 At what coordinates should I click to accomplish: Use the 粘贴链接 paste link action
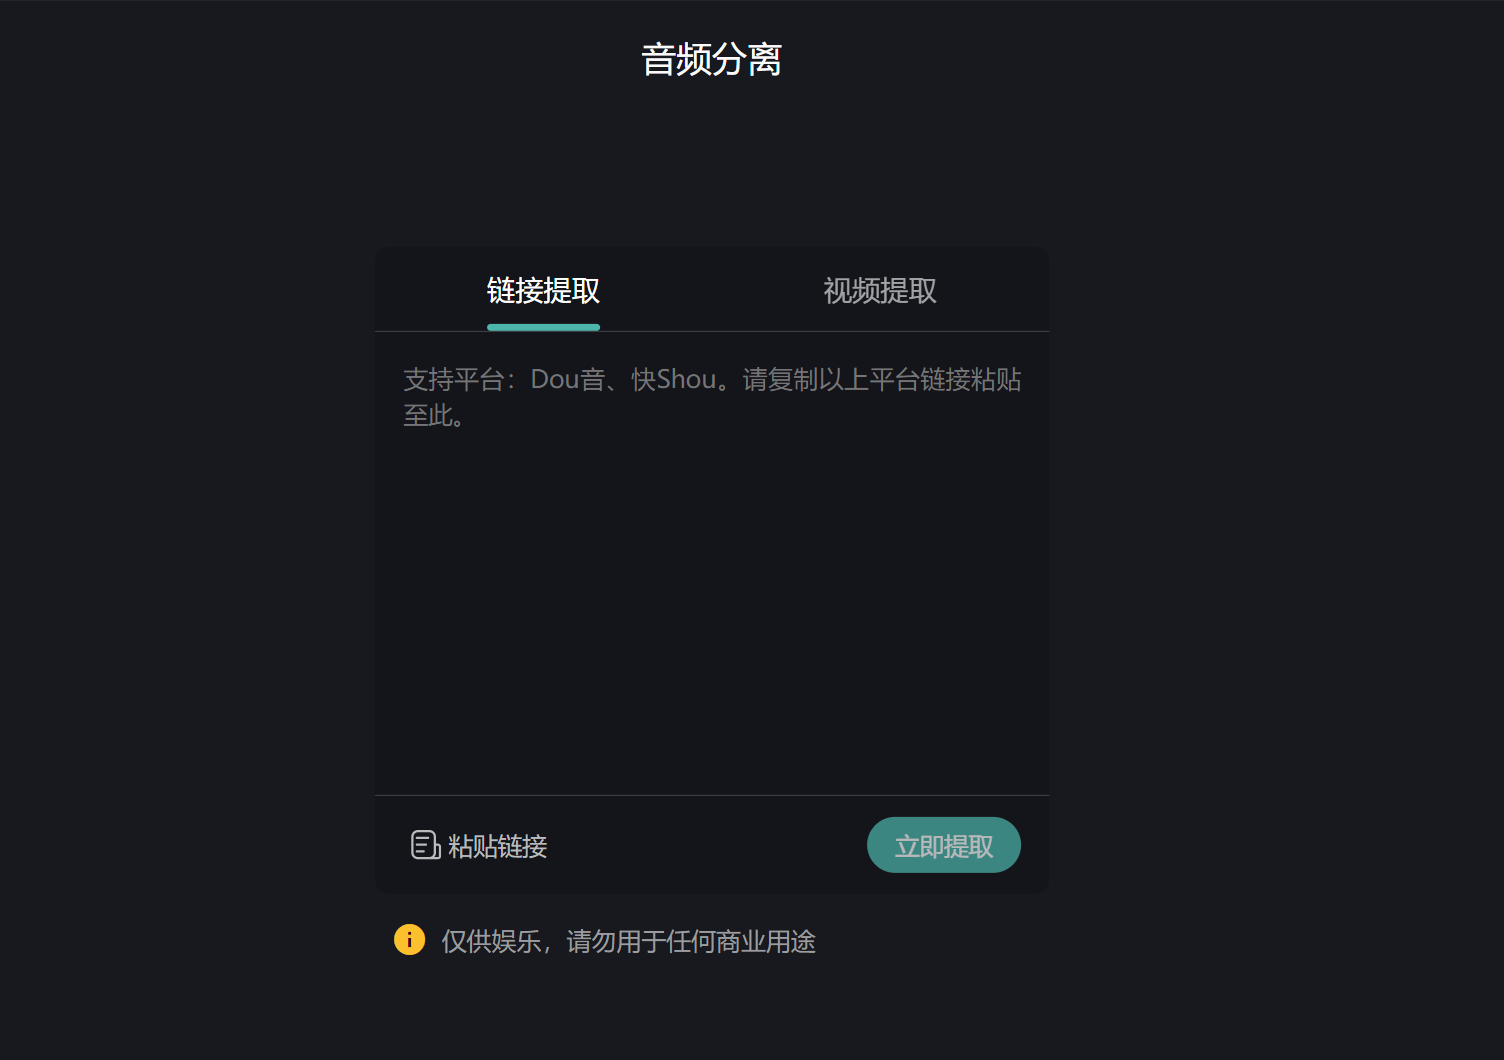coord(480,846)
